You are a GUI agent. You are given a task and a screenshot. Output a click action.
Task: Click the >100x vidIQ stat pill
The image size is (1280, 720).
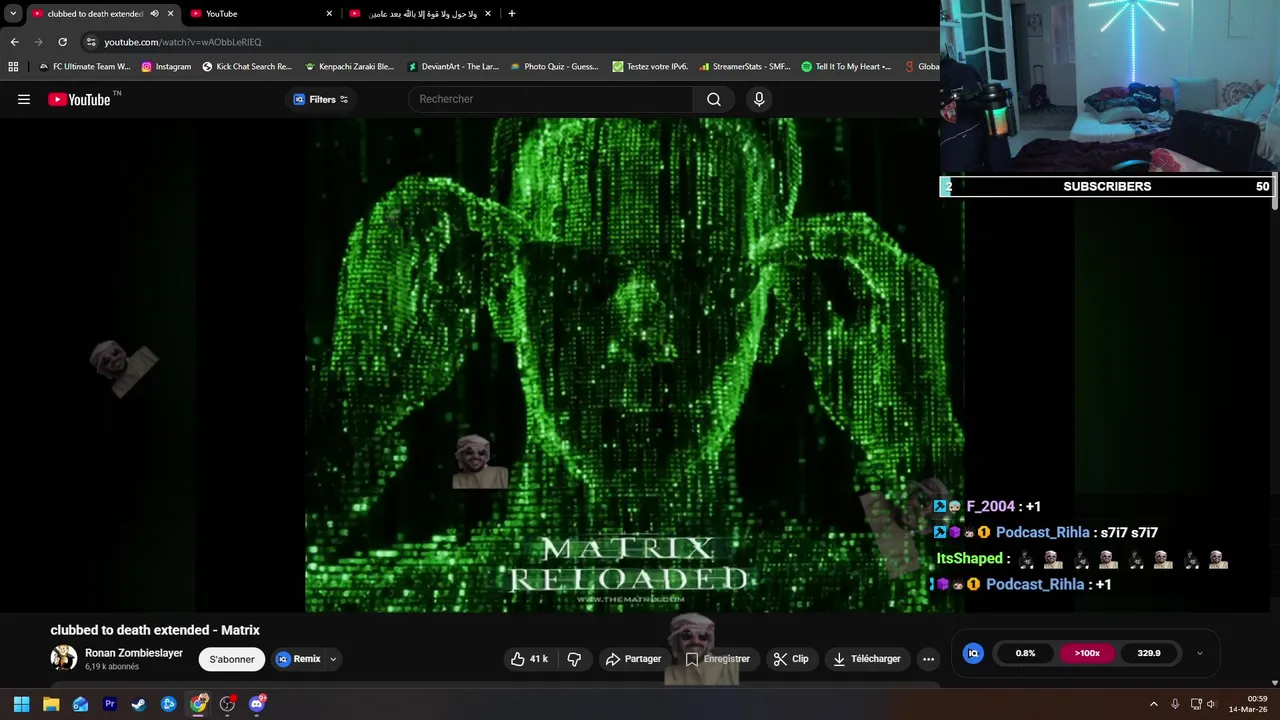[1087, 653]
